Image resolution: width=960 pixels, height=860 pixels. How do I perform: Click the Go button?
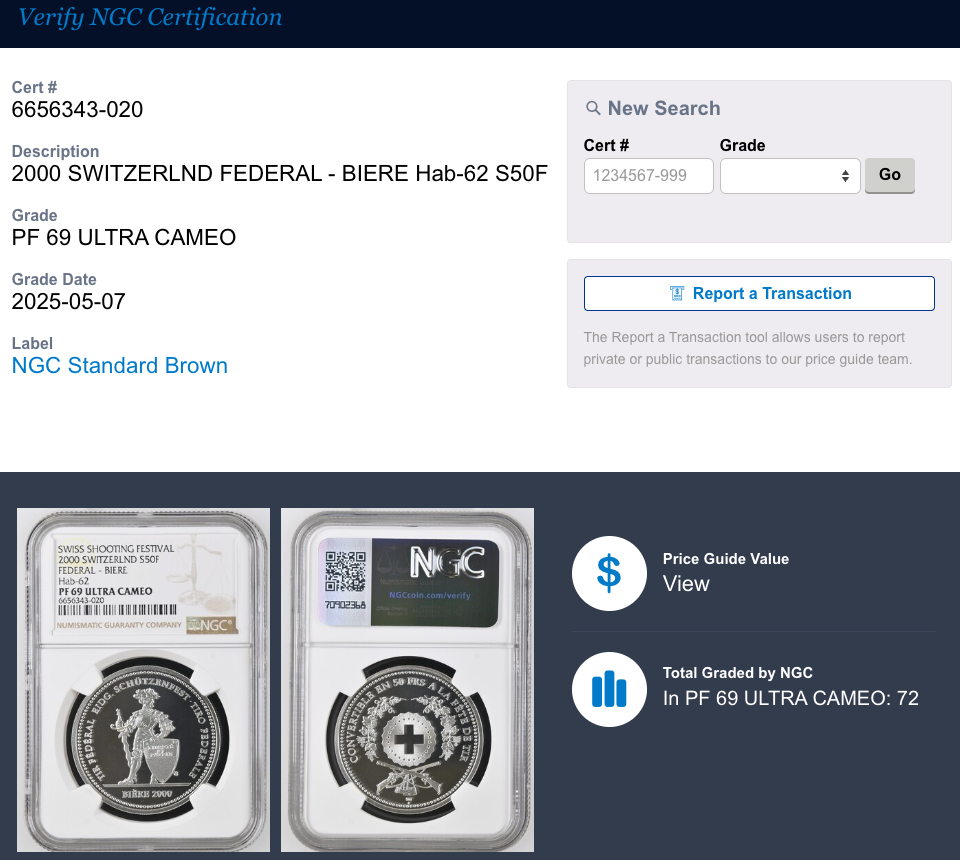point(890,175)
